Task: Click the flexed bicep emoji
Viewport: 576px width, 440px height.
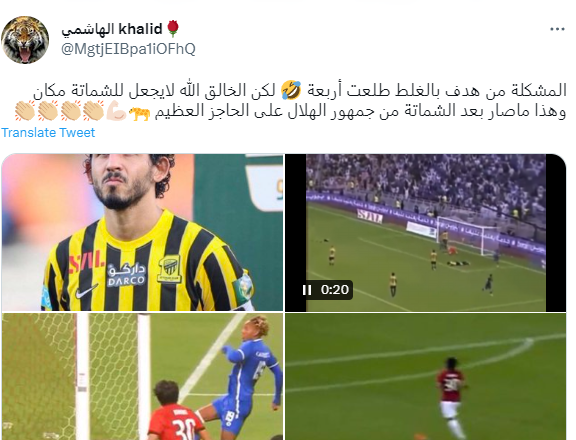Action: pyautogui.click(x=116, y=111)
